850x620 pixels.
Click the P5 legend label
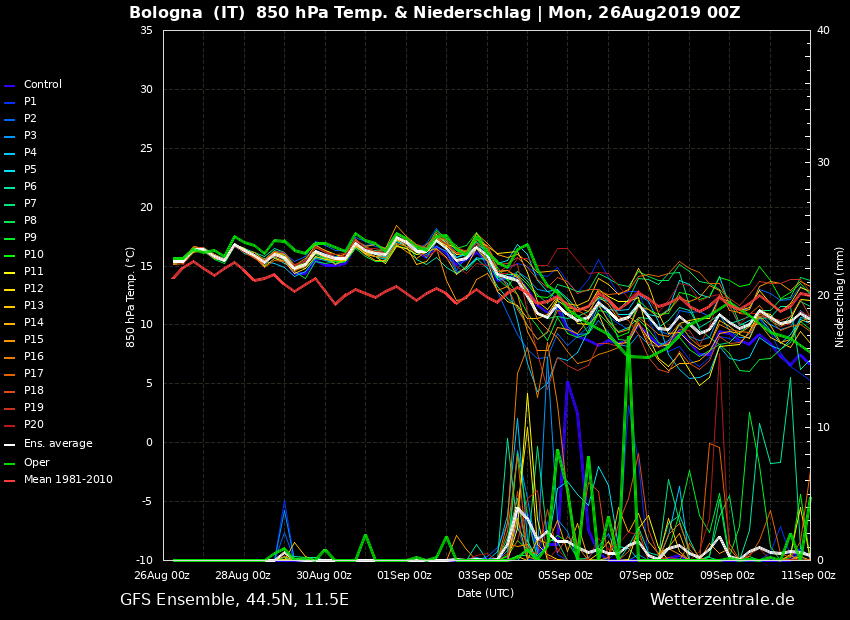tap(30, 170)
